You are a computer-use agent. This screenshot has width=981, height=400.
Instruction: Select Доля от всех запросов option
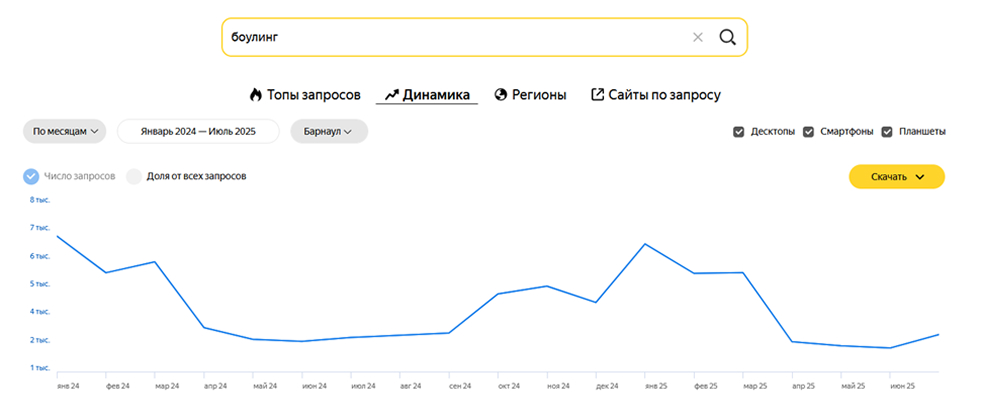(134, 176)
